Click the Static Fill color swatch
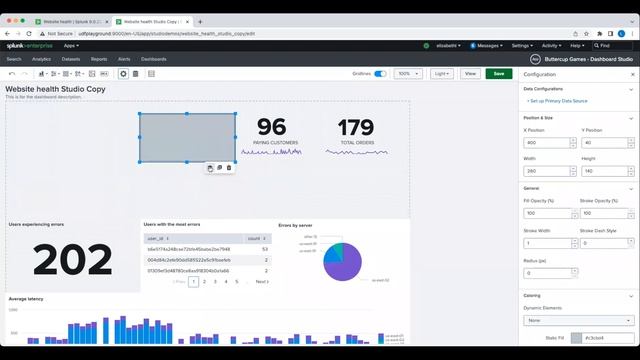The image size is (640, 360). point(576,338)
